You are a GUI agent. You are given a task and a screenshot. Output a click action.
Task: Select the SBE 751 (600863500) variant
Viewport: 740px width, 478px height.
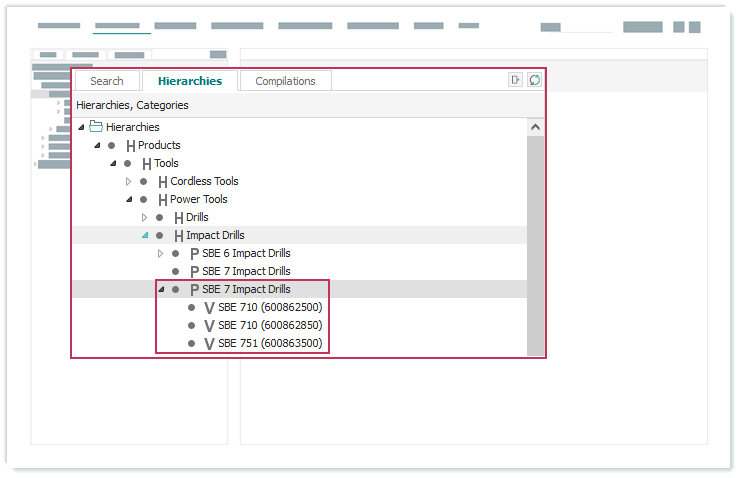[x=270, y=343]
